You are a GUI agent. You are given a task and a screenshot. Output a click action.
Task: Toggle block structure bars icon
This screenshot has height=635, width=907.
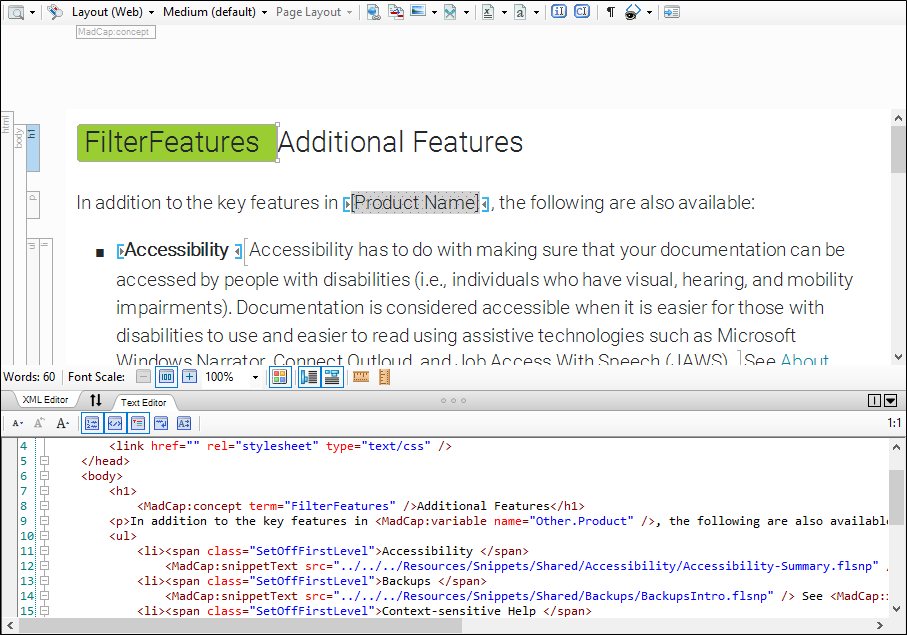(309, 377)
